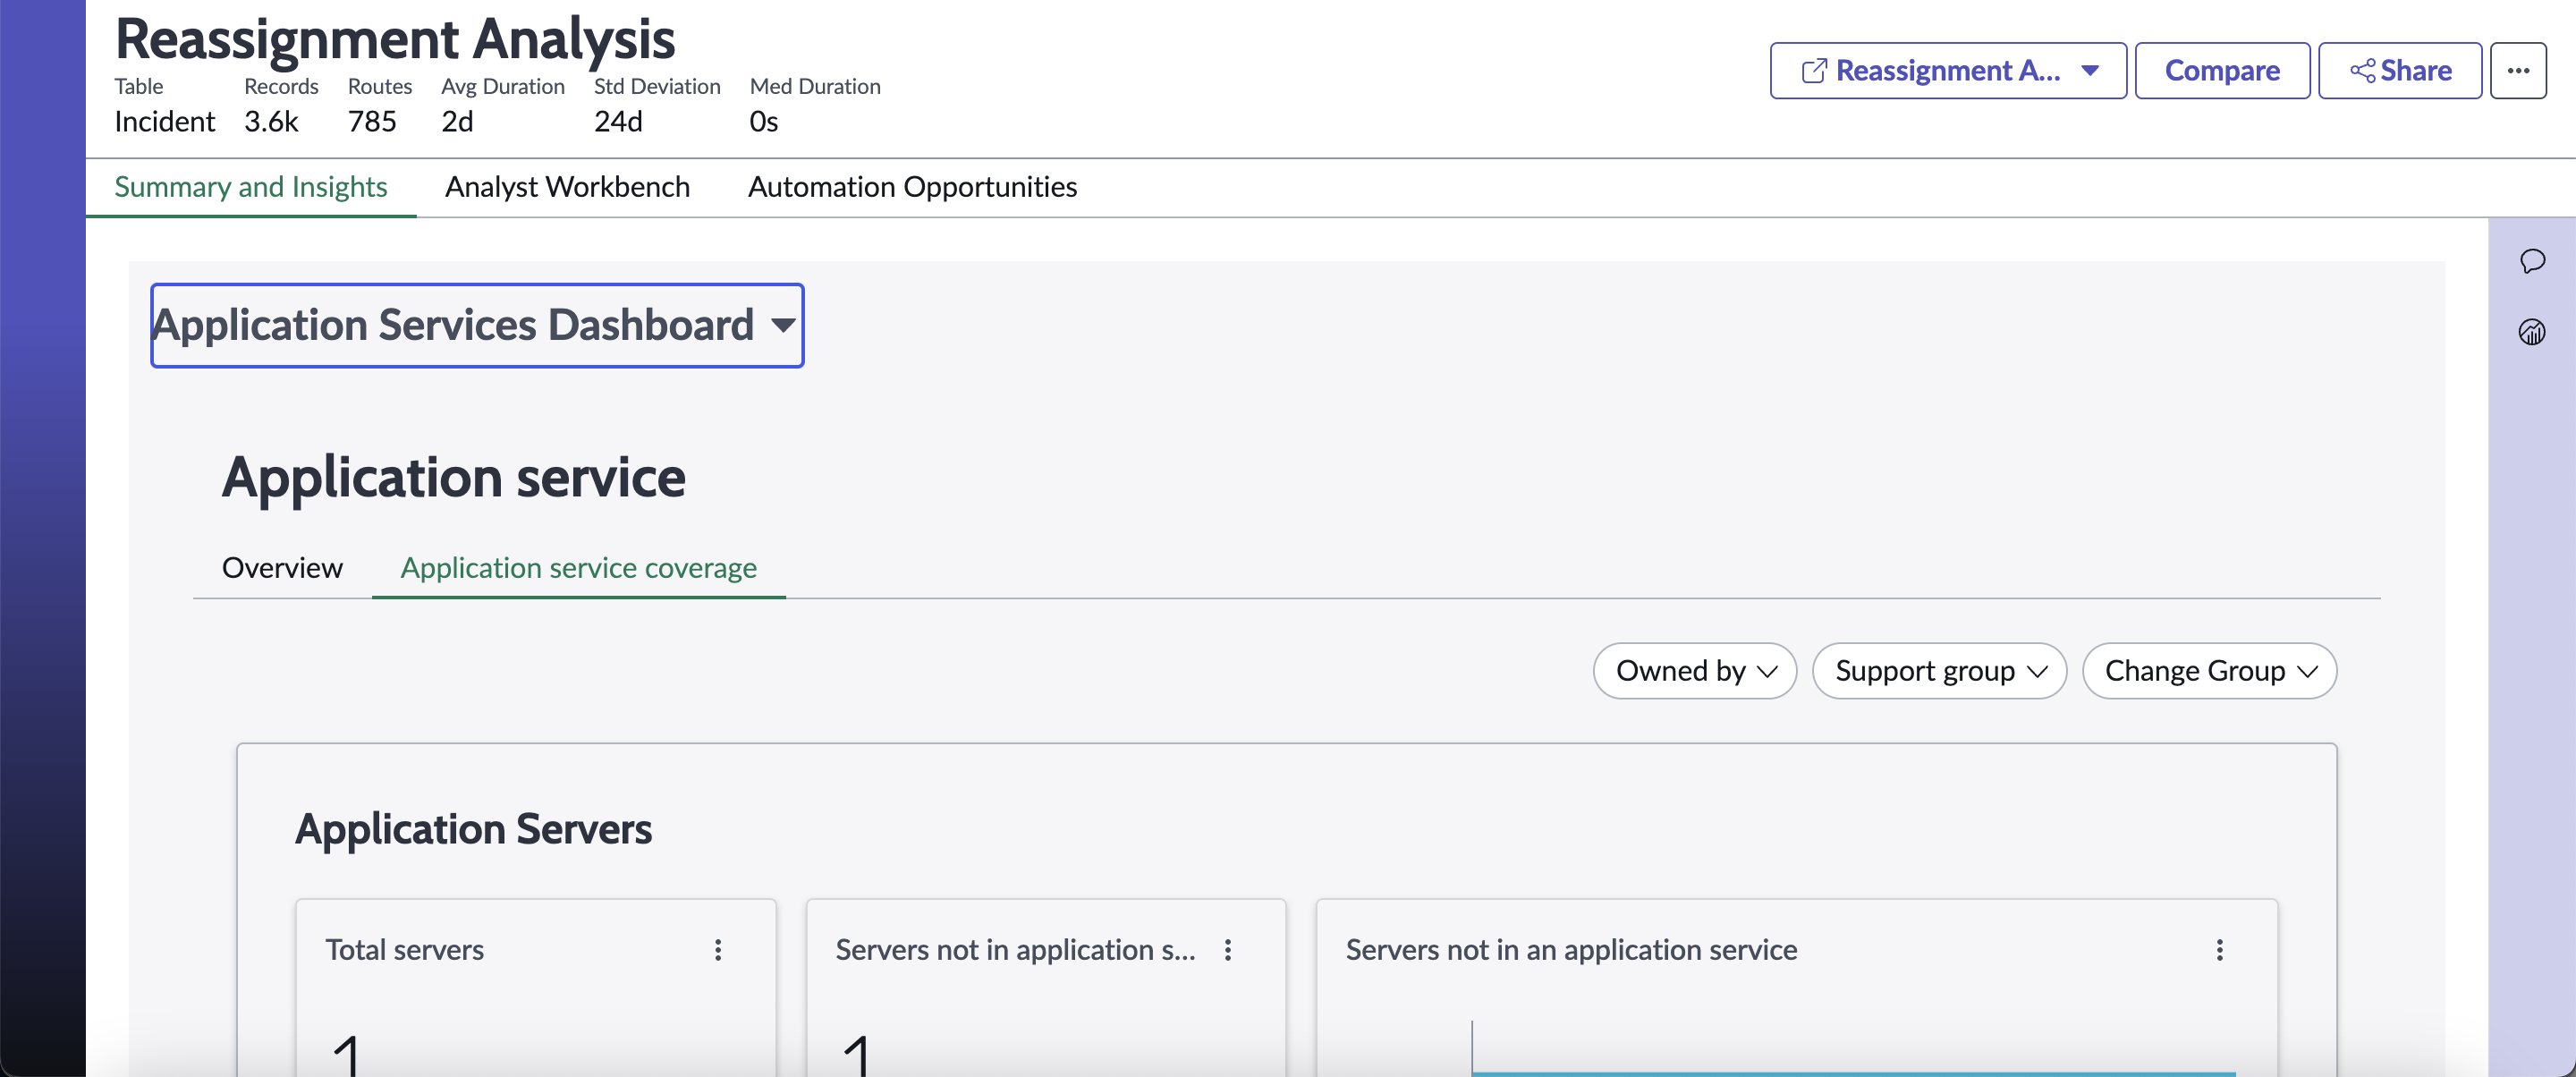Open the Reassignment A... project dropdown
This screenshot has width=2576, height=1077.
pos(1948,71)
